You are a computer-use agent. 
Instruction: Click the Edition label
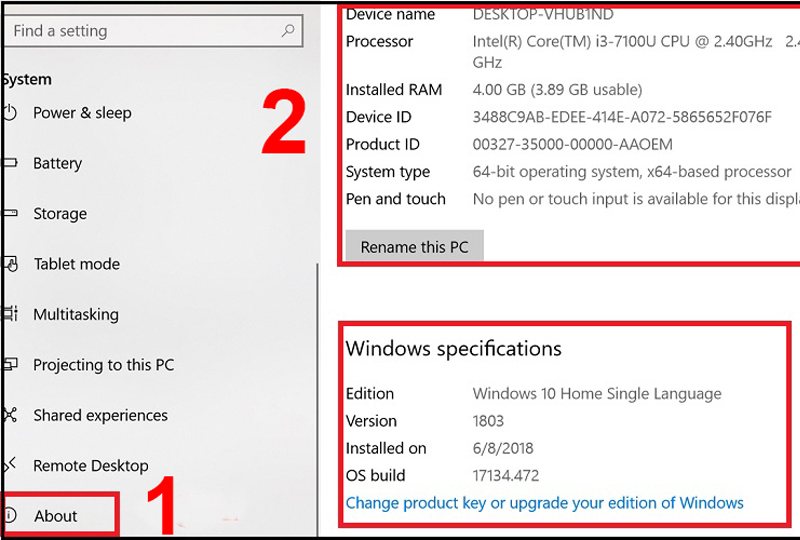click(370, 394)
